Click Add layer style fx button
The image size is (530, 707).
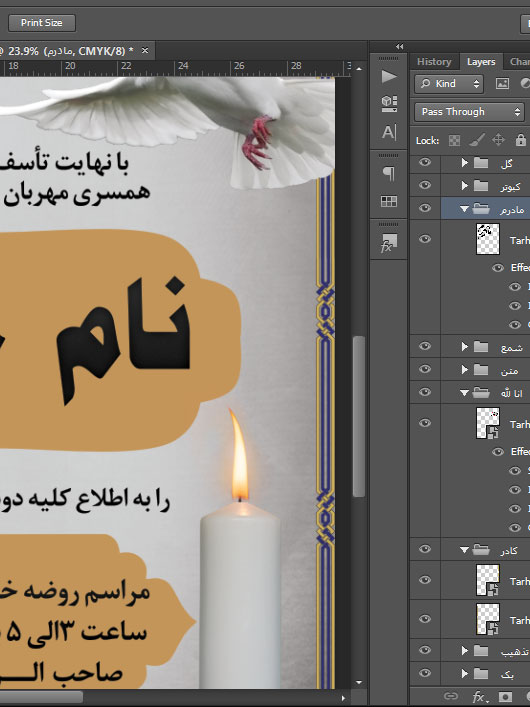[479, 697]
